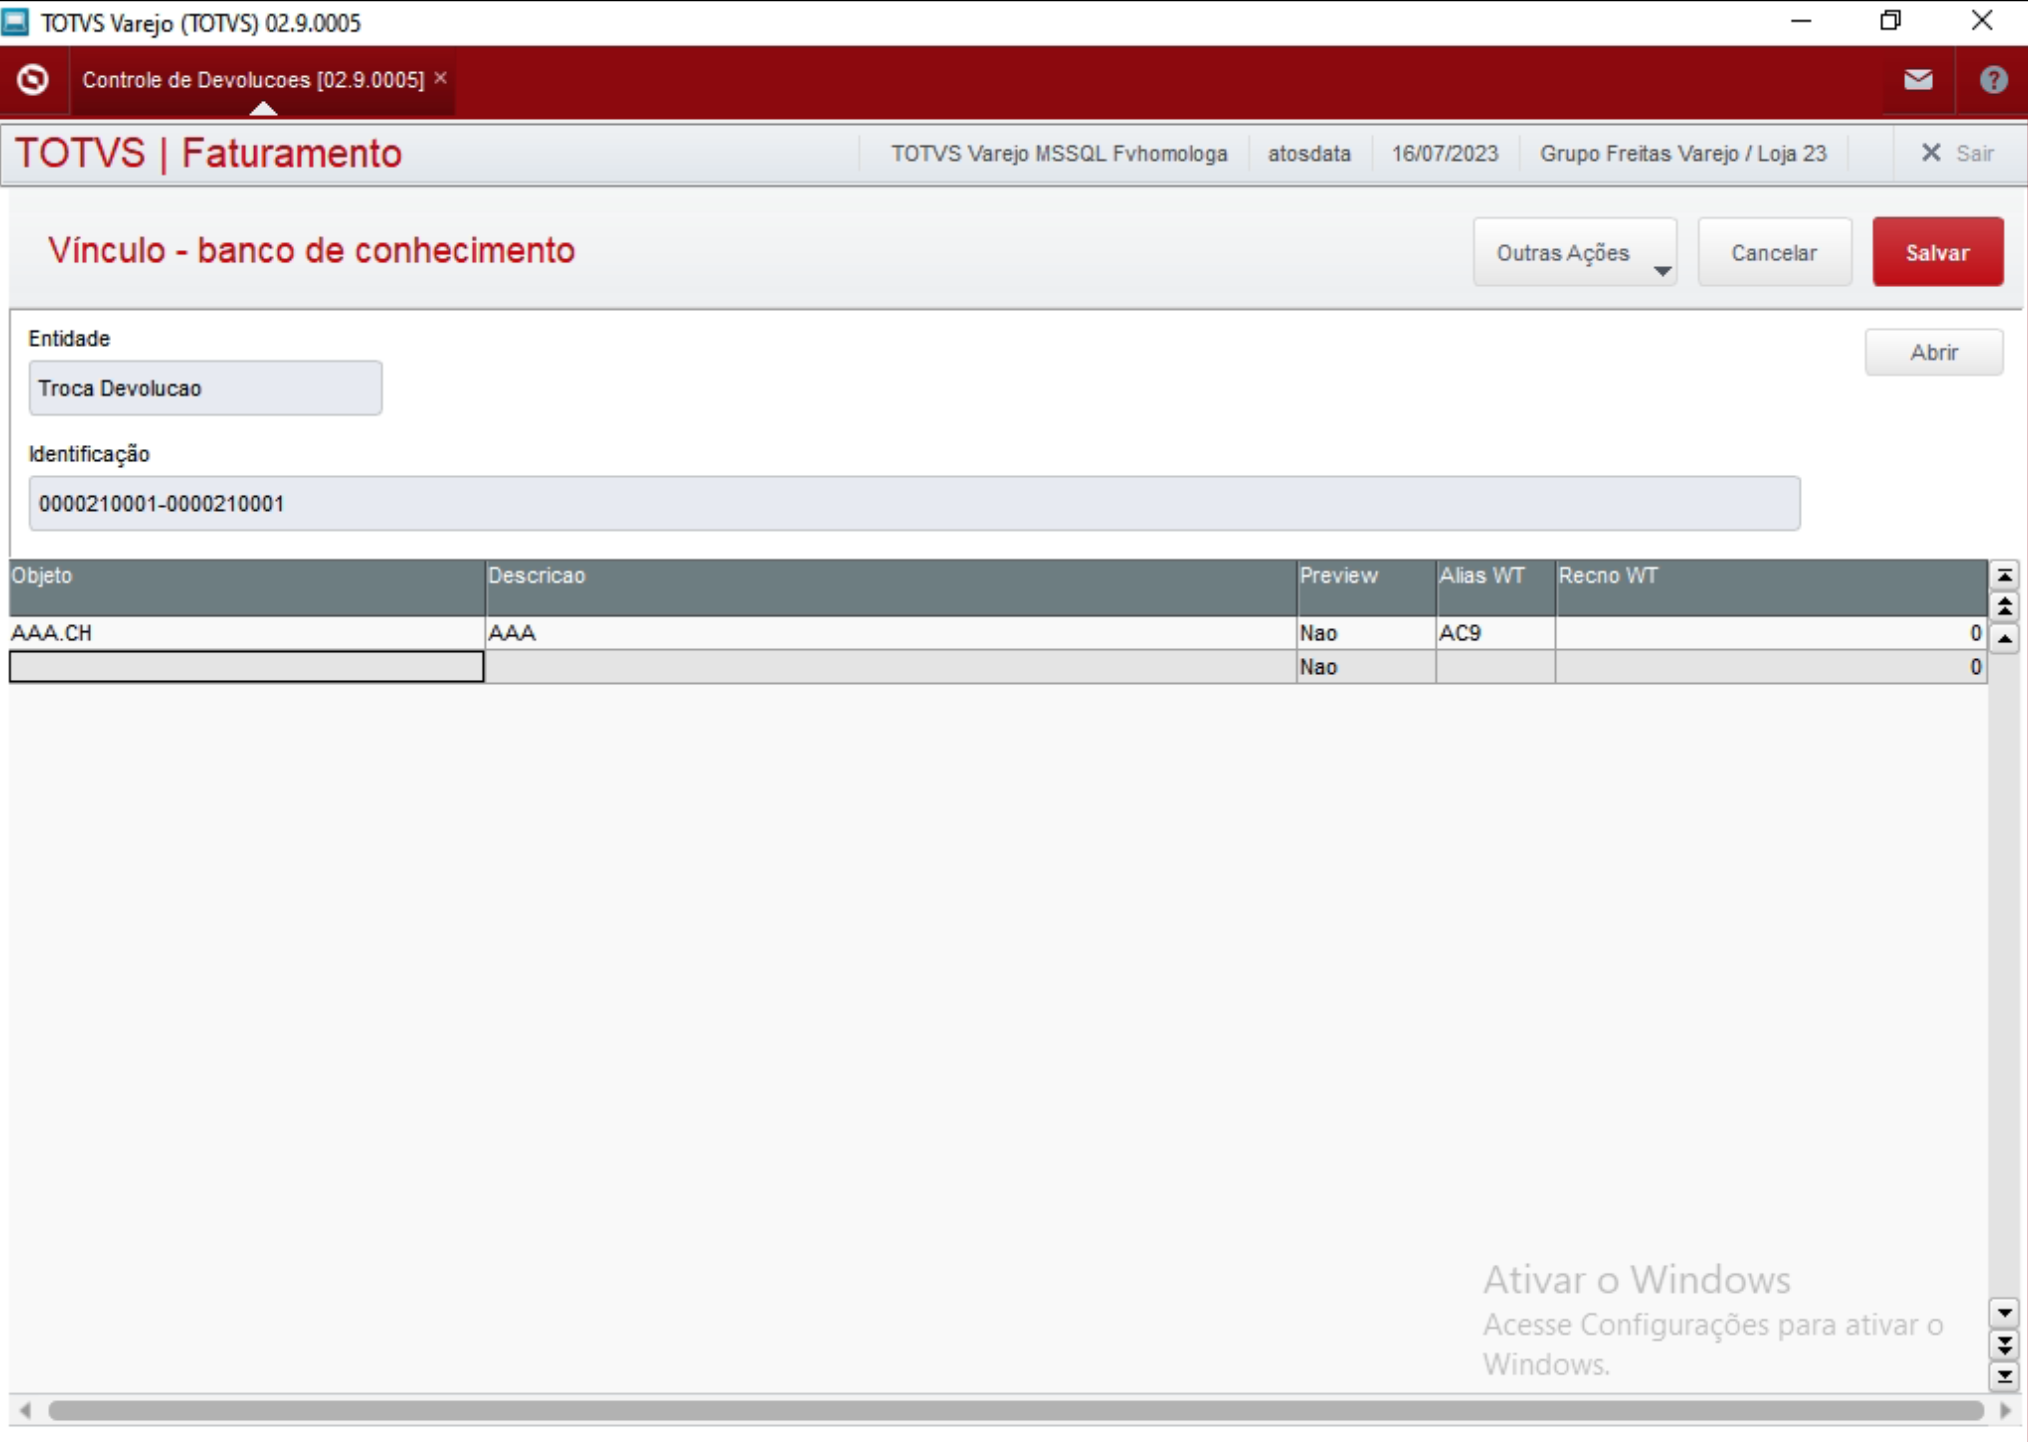2028x1442 pixels.
Task: Click the horizontal scrollbar left arrow
Action: 25,1410
